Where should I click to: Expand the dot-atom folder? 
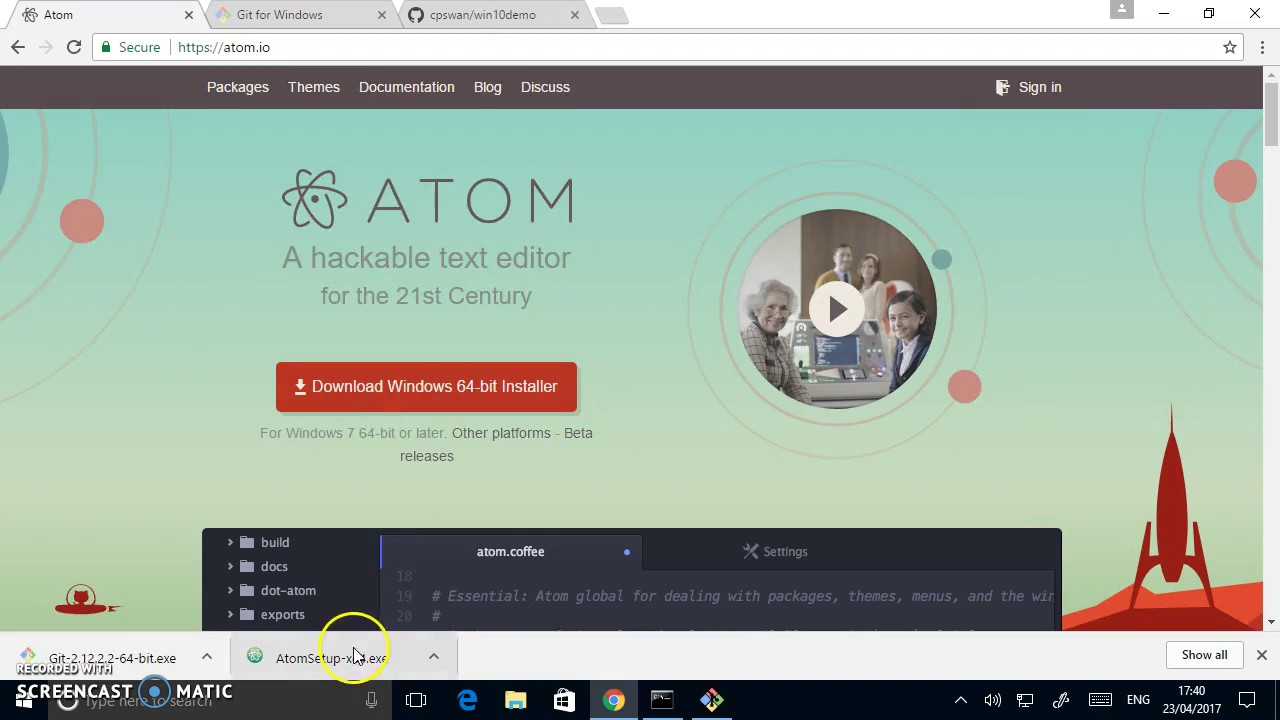point(230,590)
